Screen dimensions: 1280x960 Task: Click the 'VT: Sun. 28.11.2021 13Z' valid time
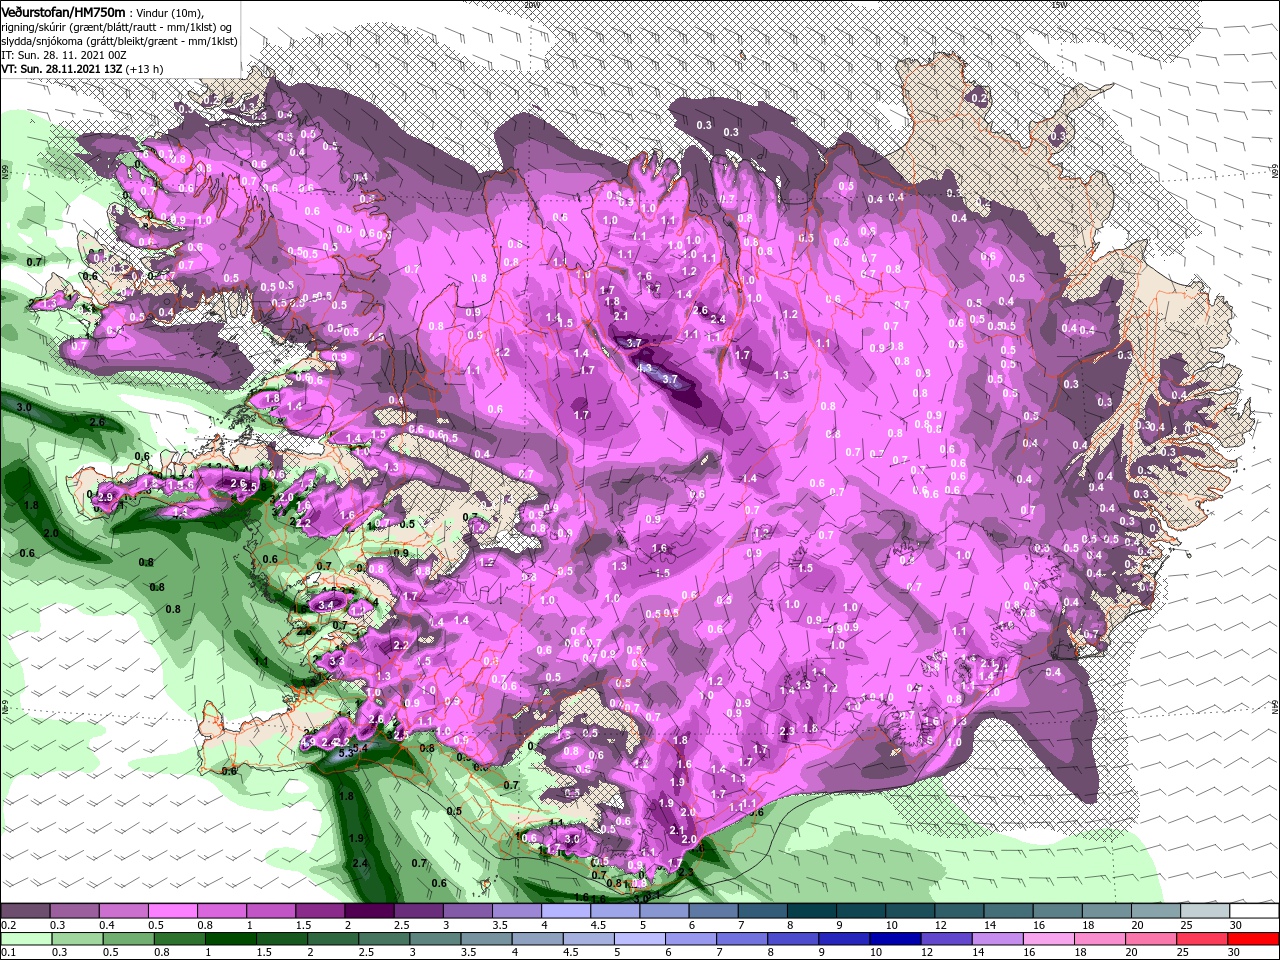[x=60, y=69]
